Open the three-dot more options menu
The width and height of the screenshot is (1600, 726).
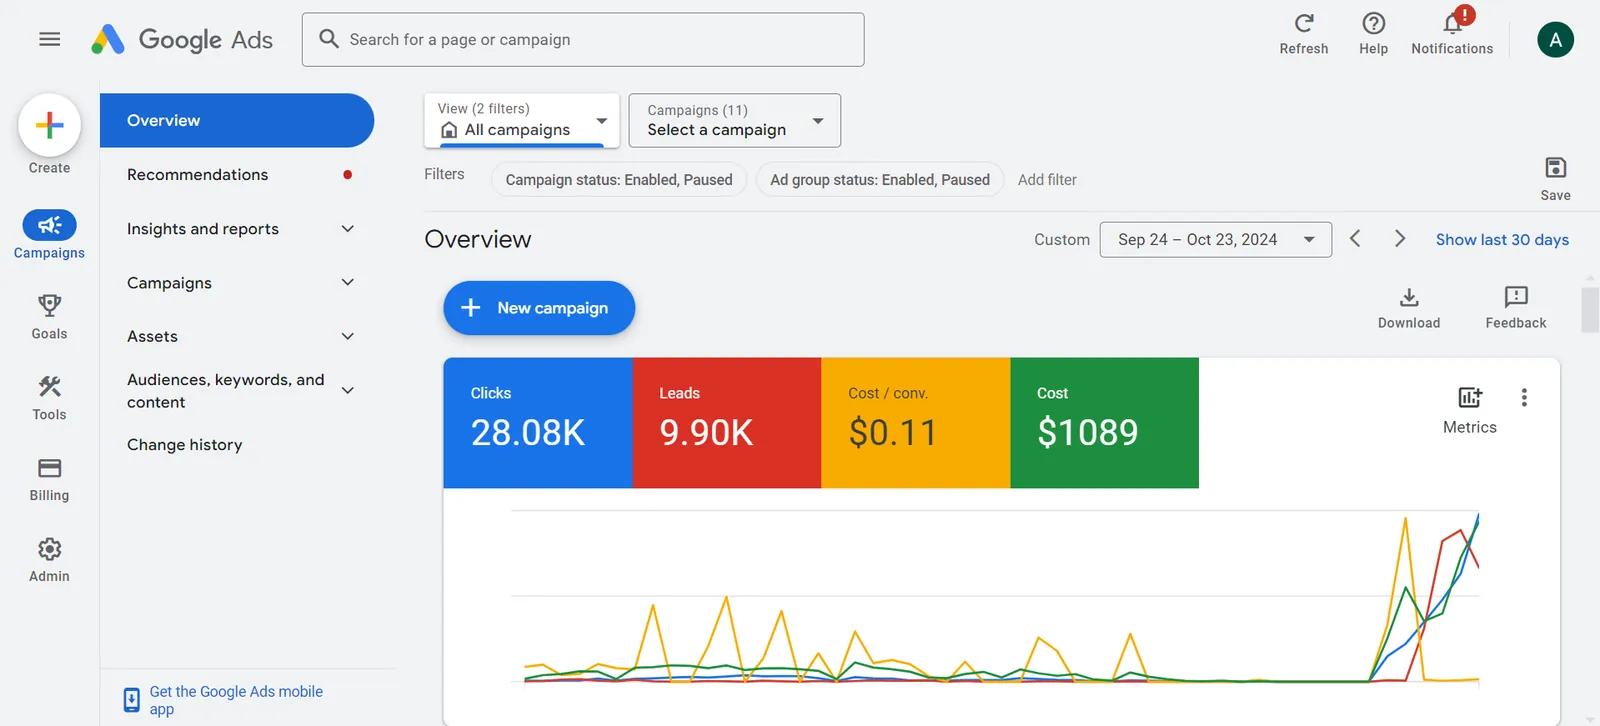1524,397
